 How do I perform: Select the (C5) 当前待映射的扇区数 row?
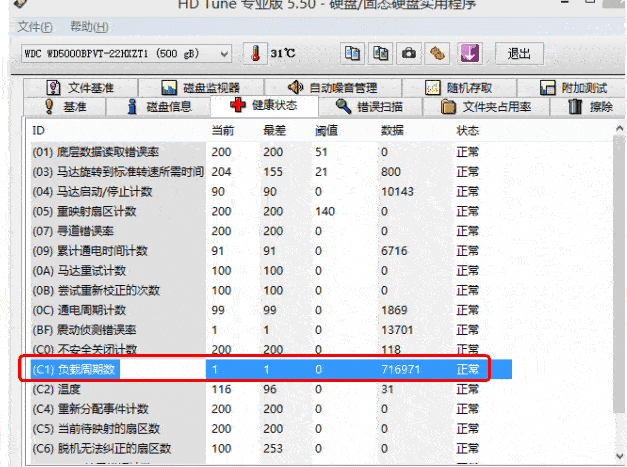271,429
